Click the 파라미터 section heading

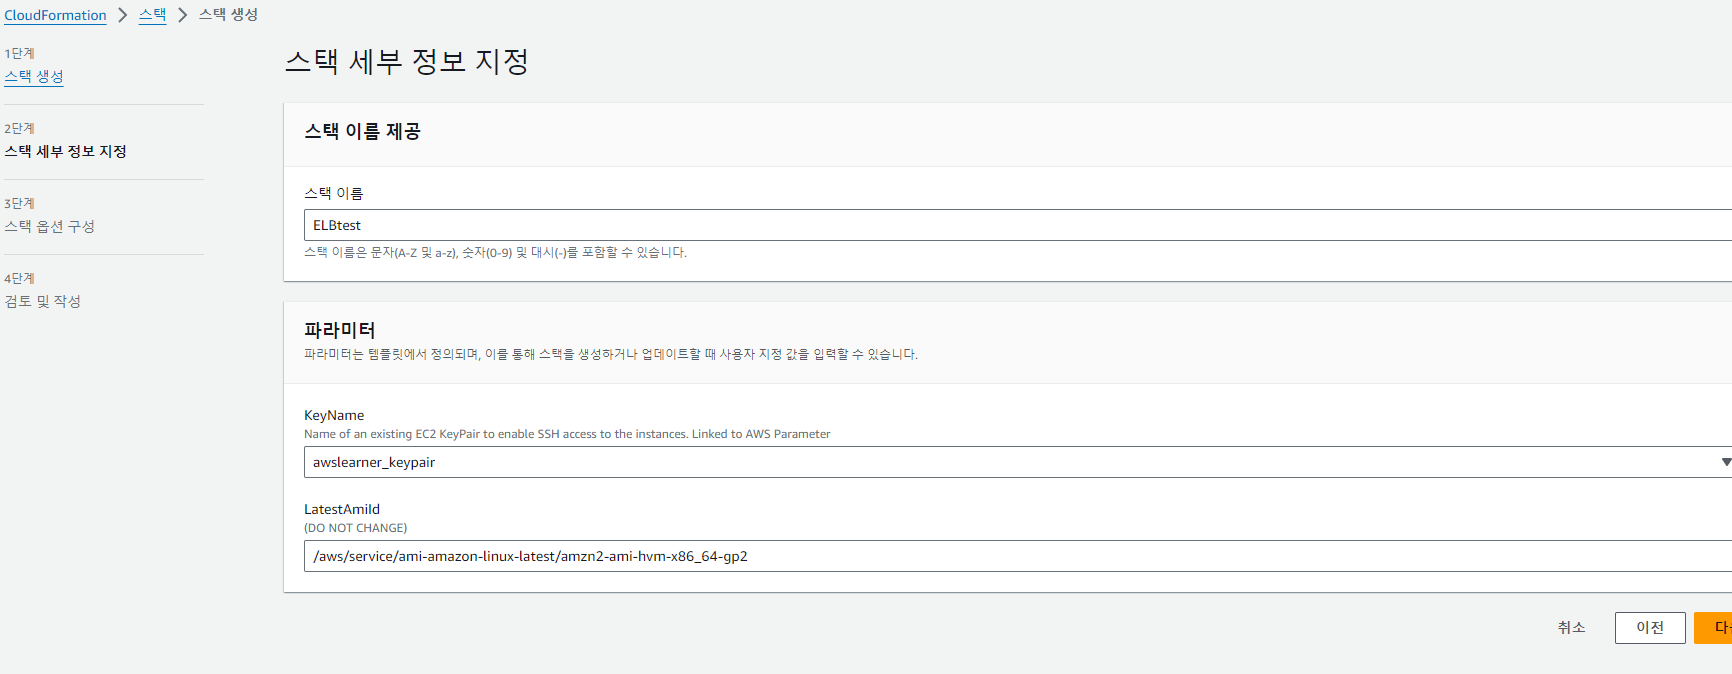coord(340,330)
